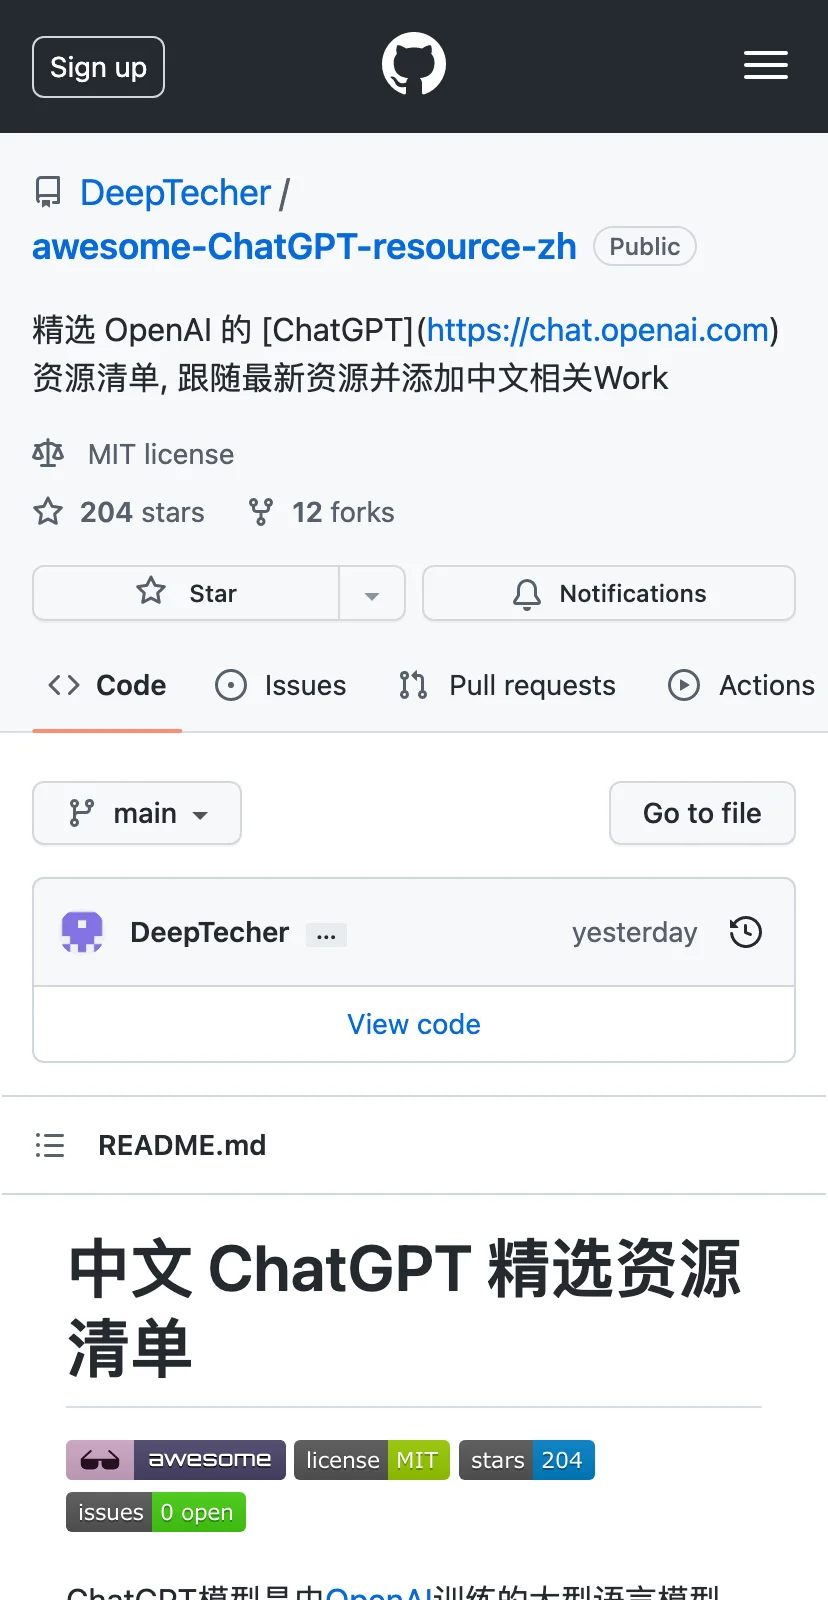Image resolution: width=828 pixels, height=1600 pixels.
Task: Click the Sign up button
Action: (98, 67)
